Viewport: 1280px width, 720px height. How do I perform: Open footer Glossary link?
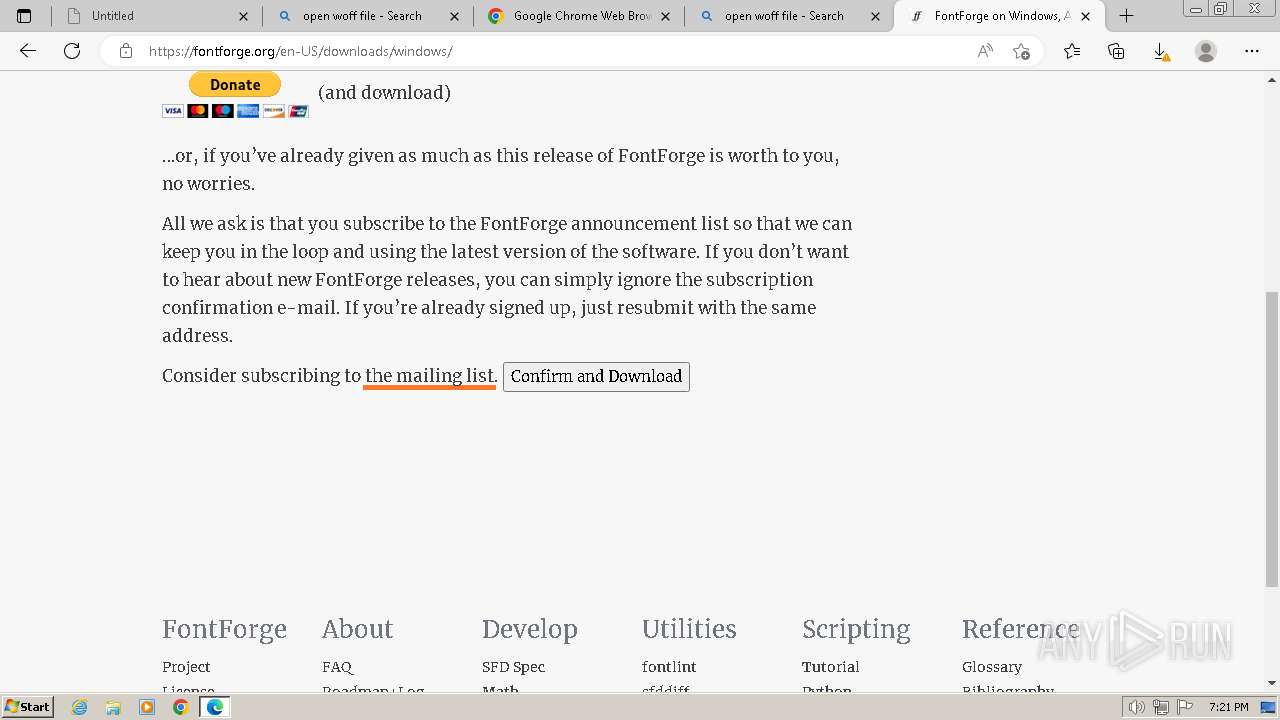[992, 667]
